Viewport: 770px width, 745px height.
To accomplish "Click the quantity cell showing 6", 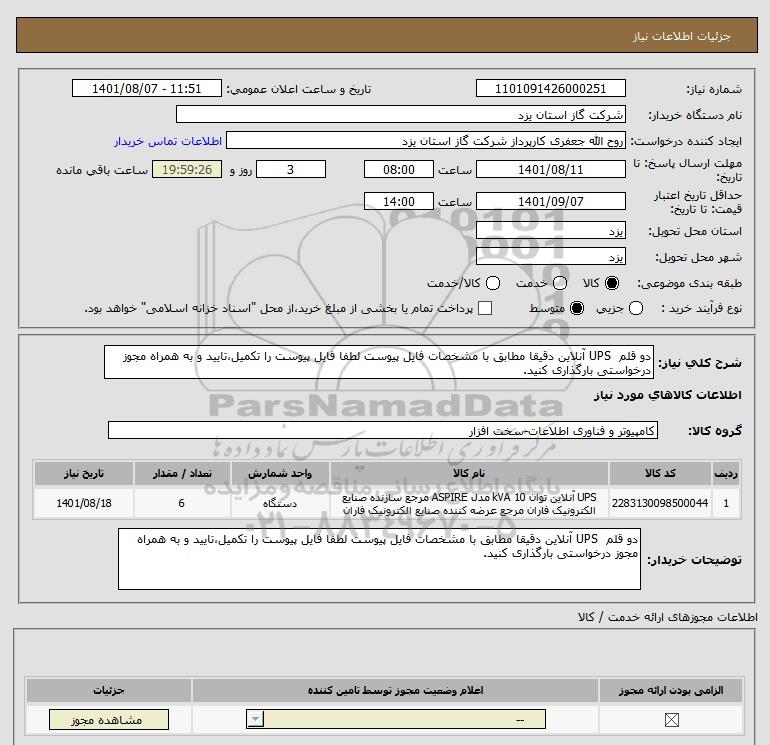I will (182, 503).
